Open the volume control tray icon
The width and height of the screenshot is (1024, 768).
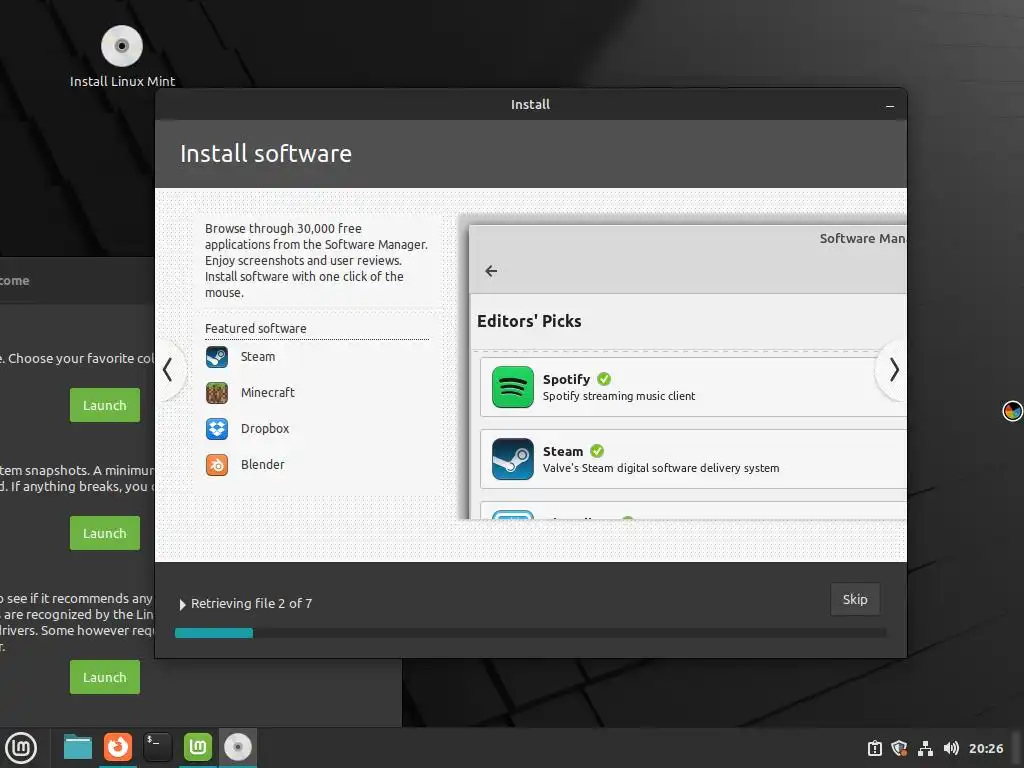click(x=951, y=748)
